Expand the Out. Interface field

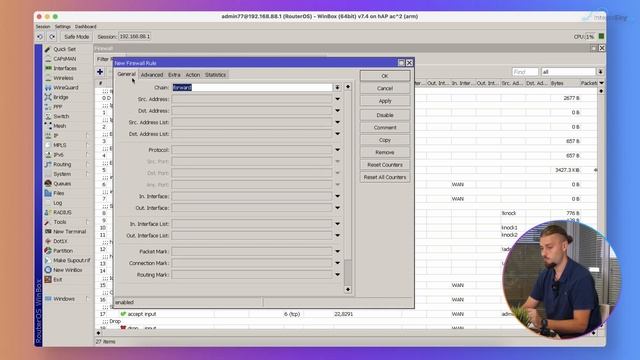click(338, 208)
